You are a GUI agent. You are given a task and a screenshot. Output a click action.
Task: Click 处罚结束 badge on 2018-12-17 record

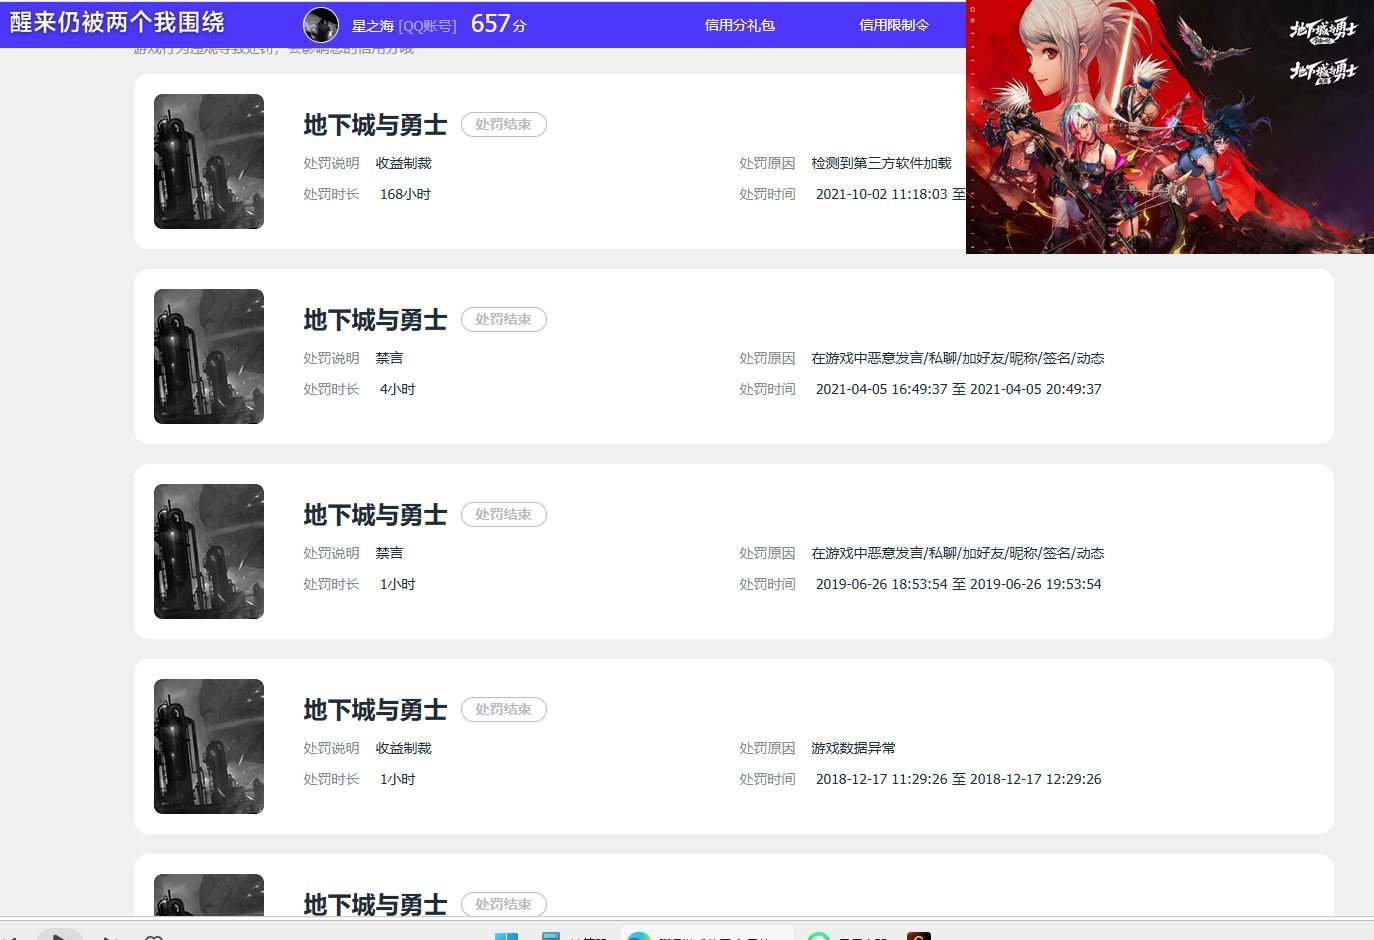pos(503,709)
